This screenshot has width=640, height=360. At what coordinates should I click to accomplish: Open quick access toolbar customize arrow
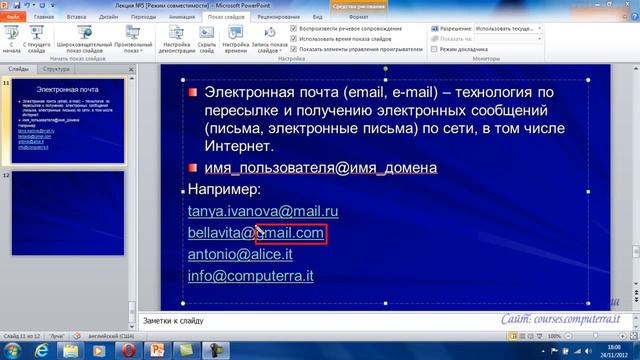(53, 6)
